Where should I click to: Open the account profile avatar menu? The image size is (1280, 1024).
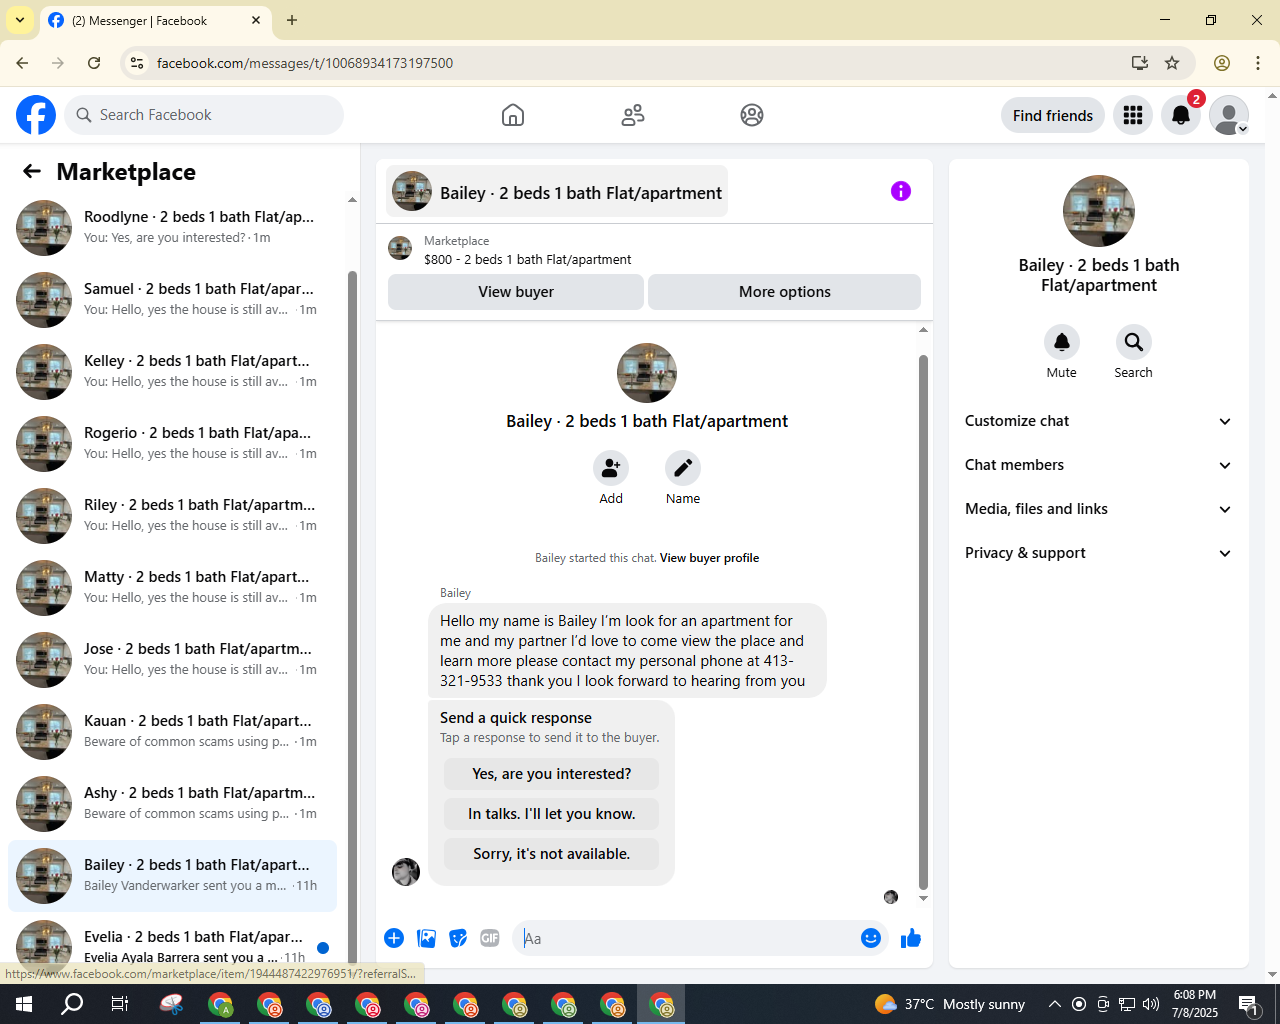point(1229,115)
